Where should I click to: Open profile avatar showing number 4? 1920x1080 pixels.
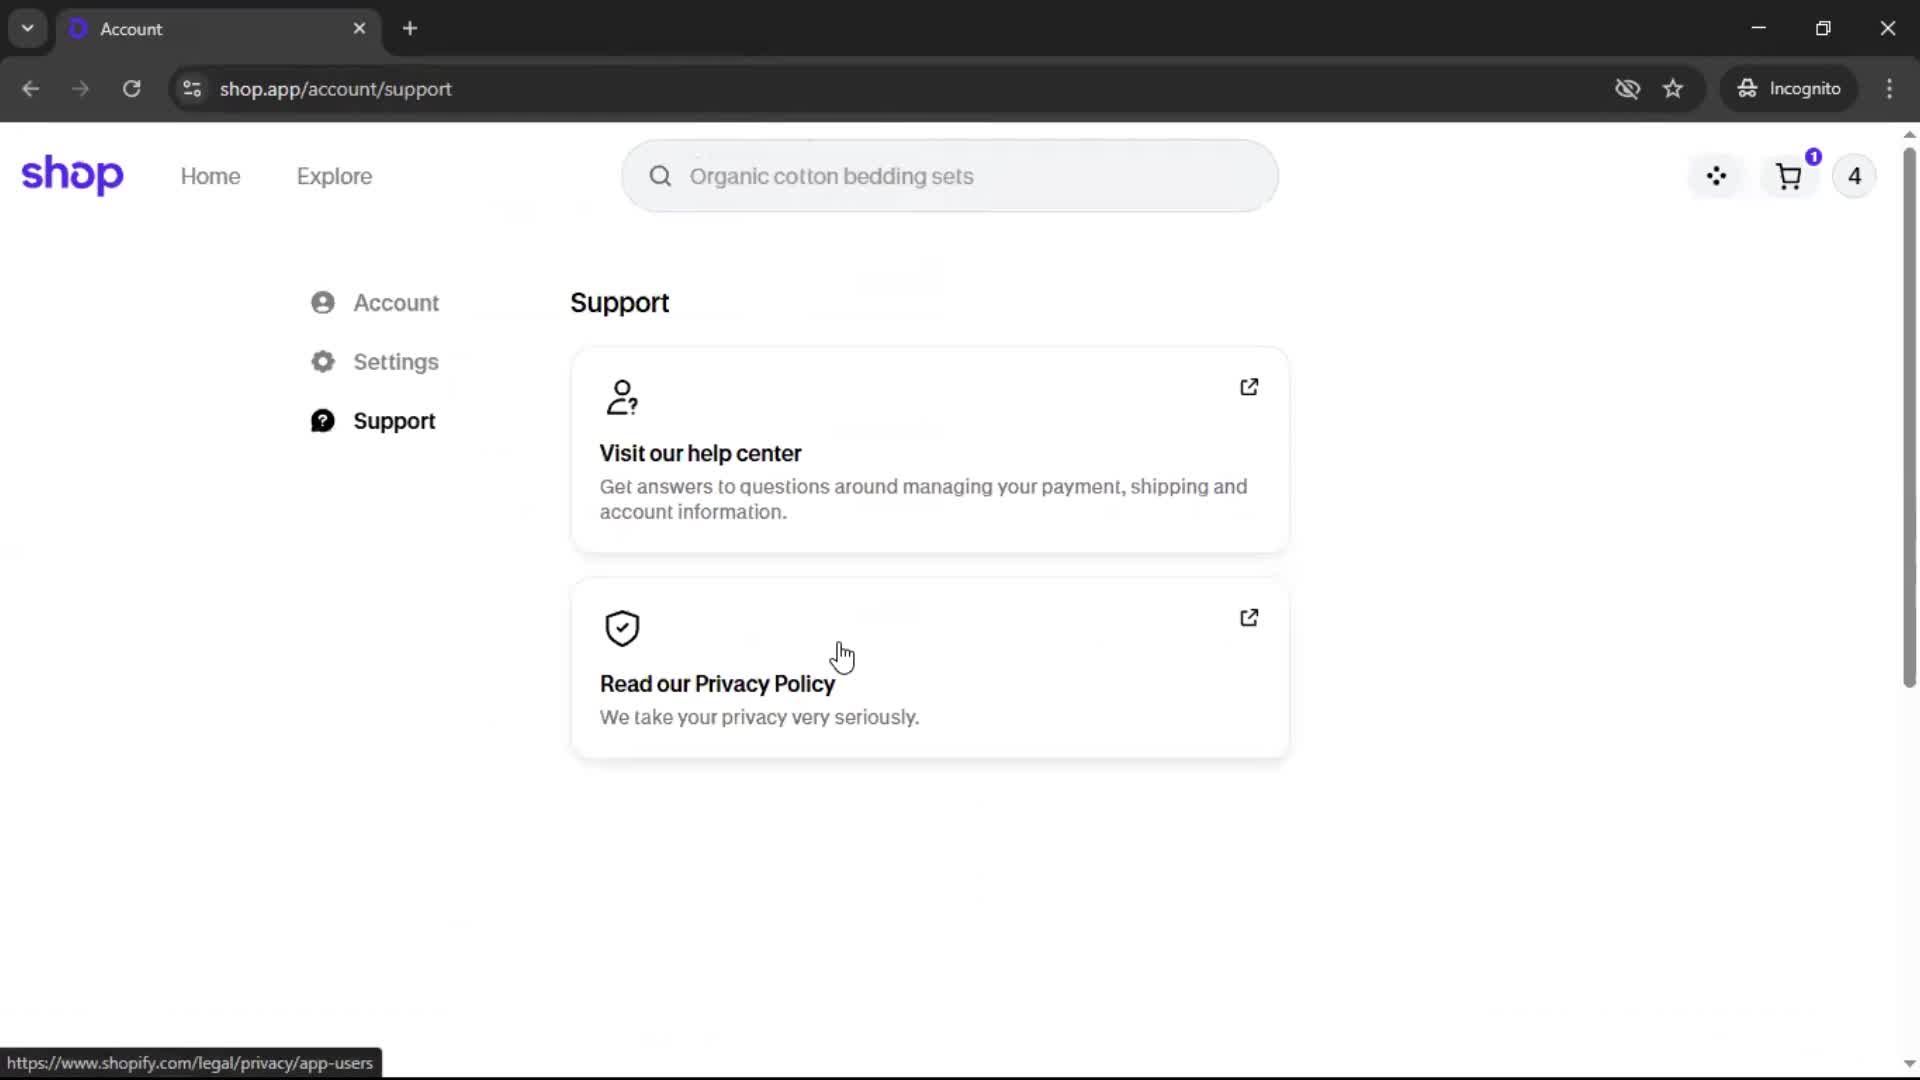(1854, 176)
